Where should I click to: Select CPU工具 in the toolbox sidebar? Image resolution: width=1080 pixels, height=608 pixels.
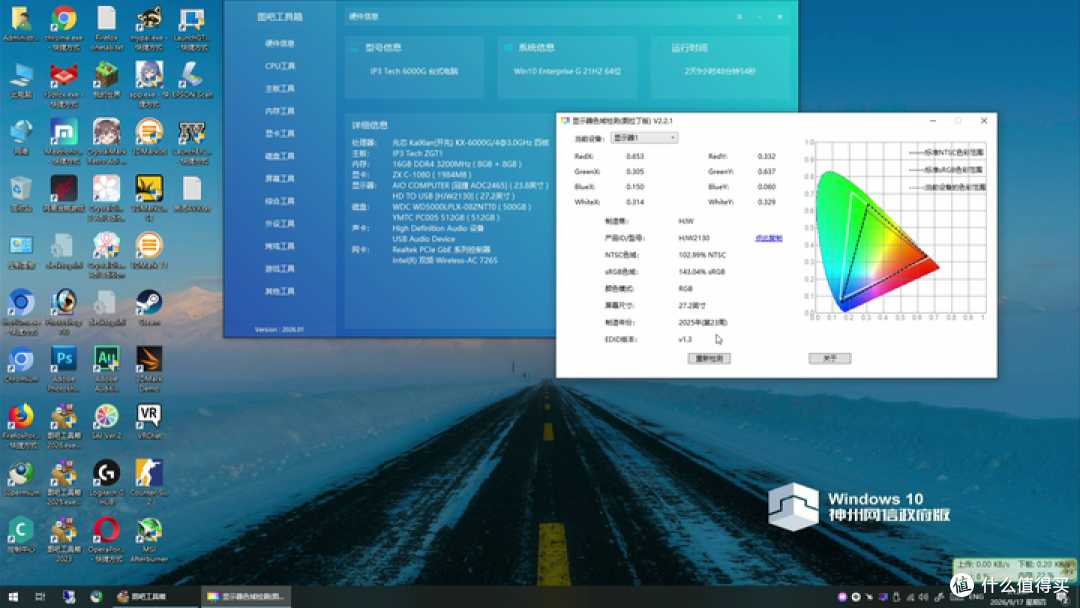280,66
